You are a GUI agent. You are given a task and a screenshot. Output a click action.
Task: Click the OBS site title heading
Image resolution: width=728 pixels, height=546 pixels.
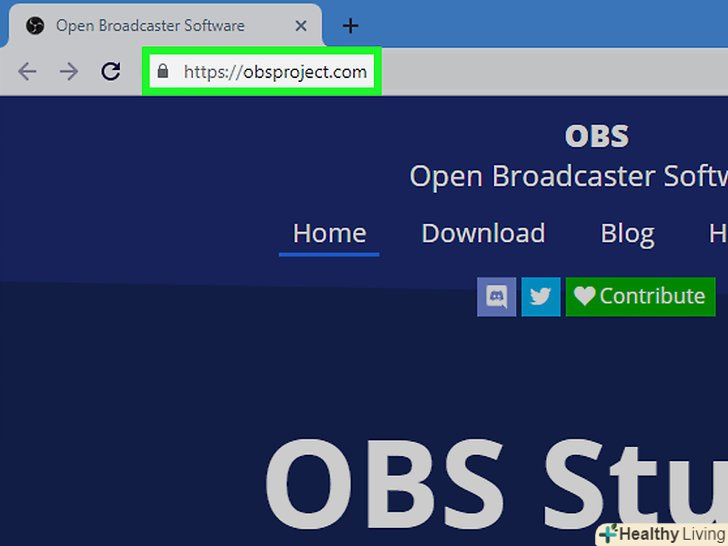pos(597,136)
